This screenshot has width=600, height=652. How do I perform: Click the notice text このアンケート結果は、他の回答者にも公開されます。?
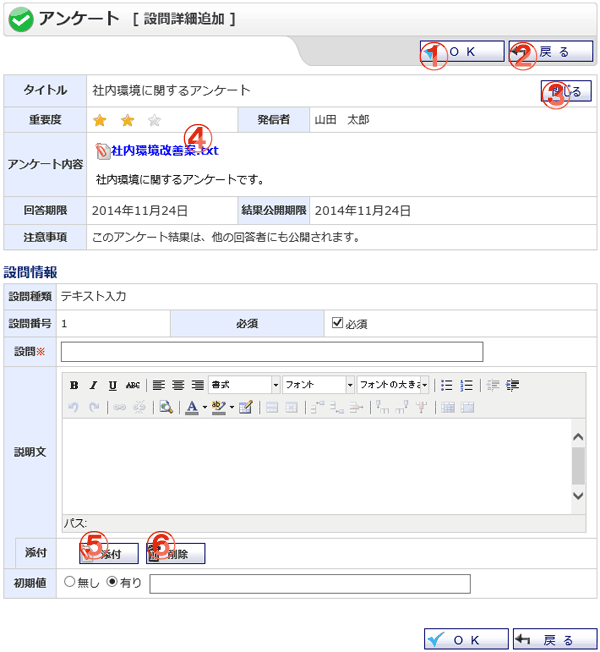pyautogui.click(x=226, y=237)
